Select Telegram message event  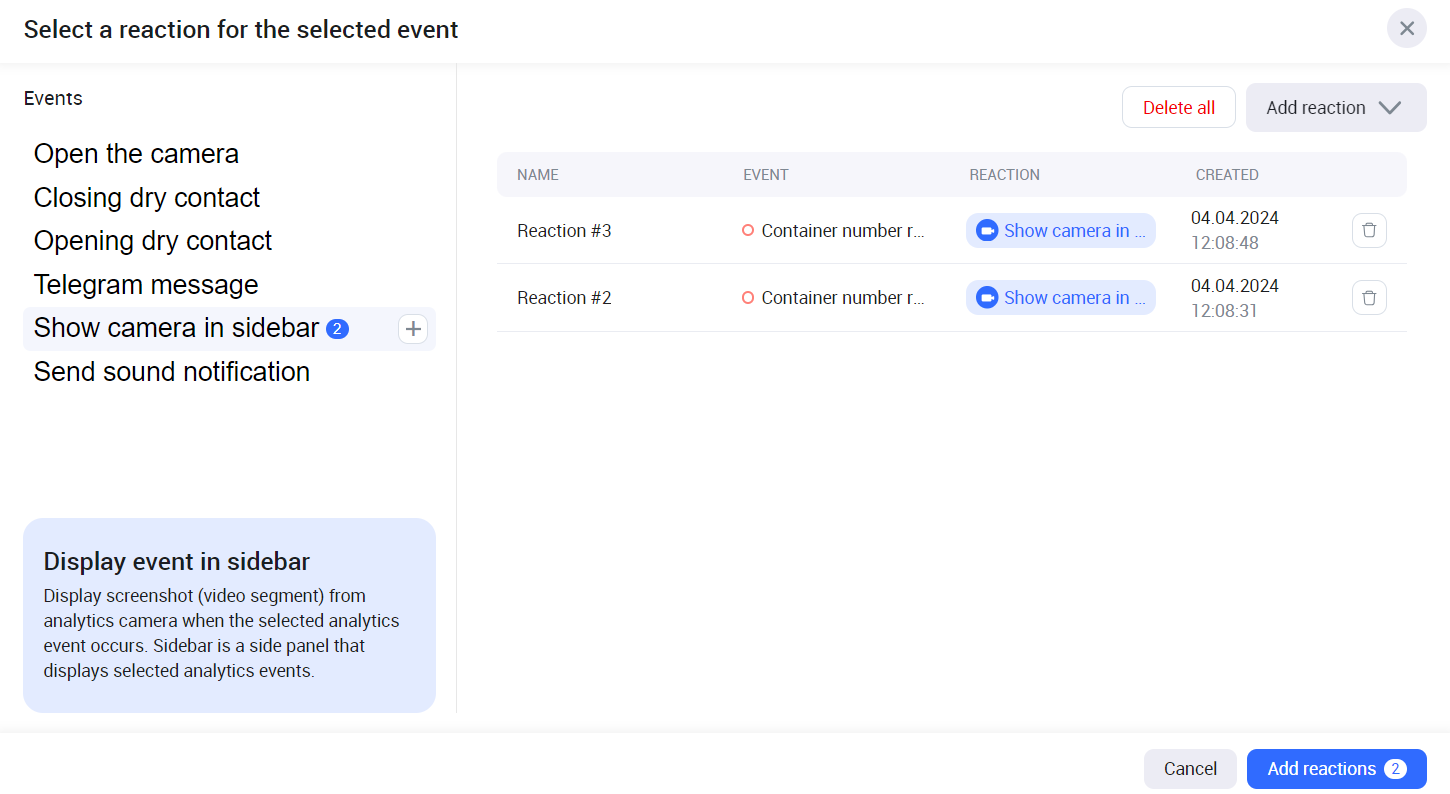146,285
